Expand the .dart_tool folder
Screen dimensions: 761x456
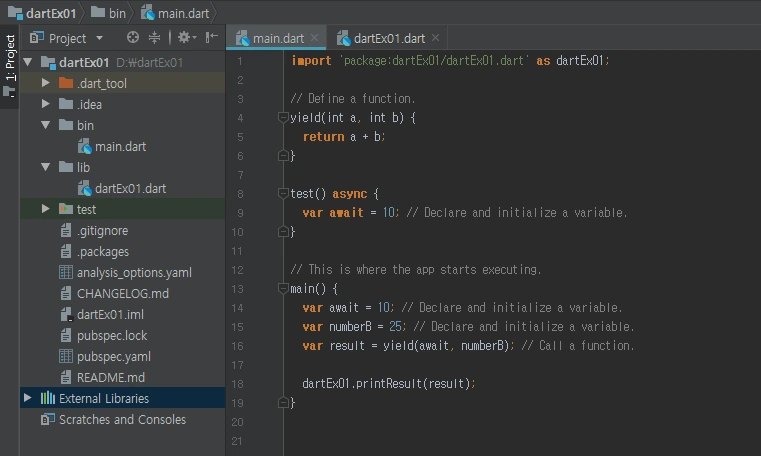46,83
